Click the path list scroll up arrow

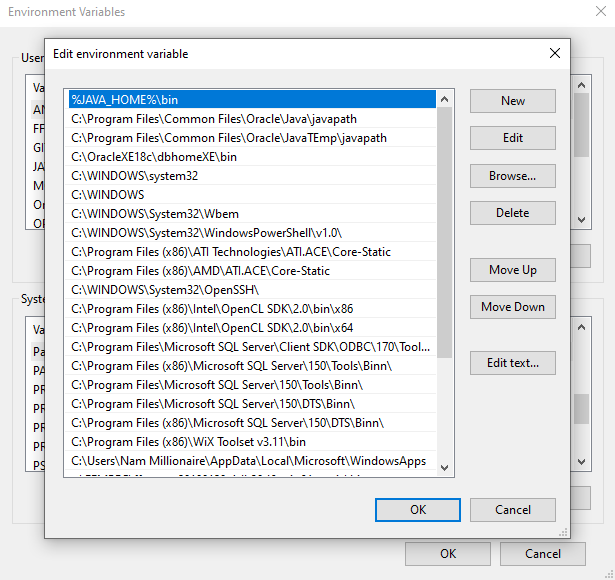pos(444,99)
